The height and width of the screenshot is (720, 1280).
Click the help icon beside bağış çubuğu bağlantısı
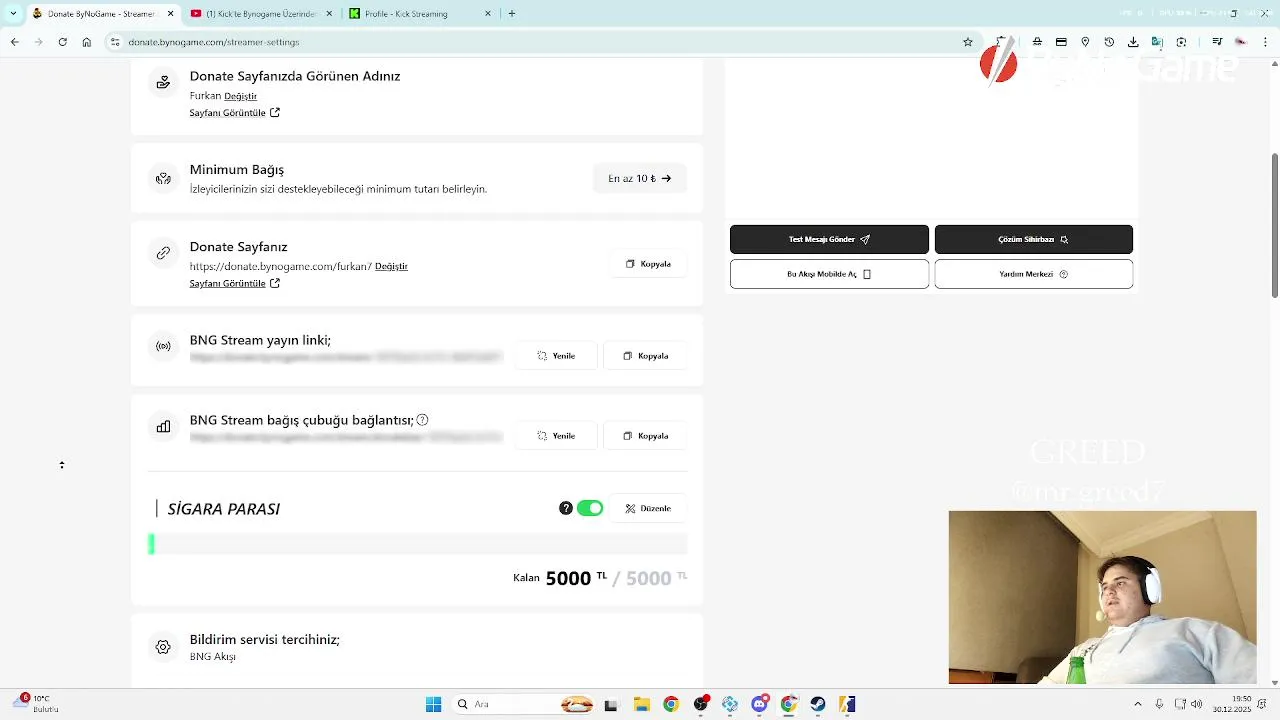tap(422, 420)
